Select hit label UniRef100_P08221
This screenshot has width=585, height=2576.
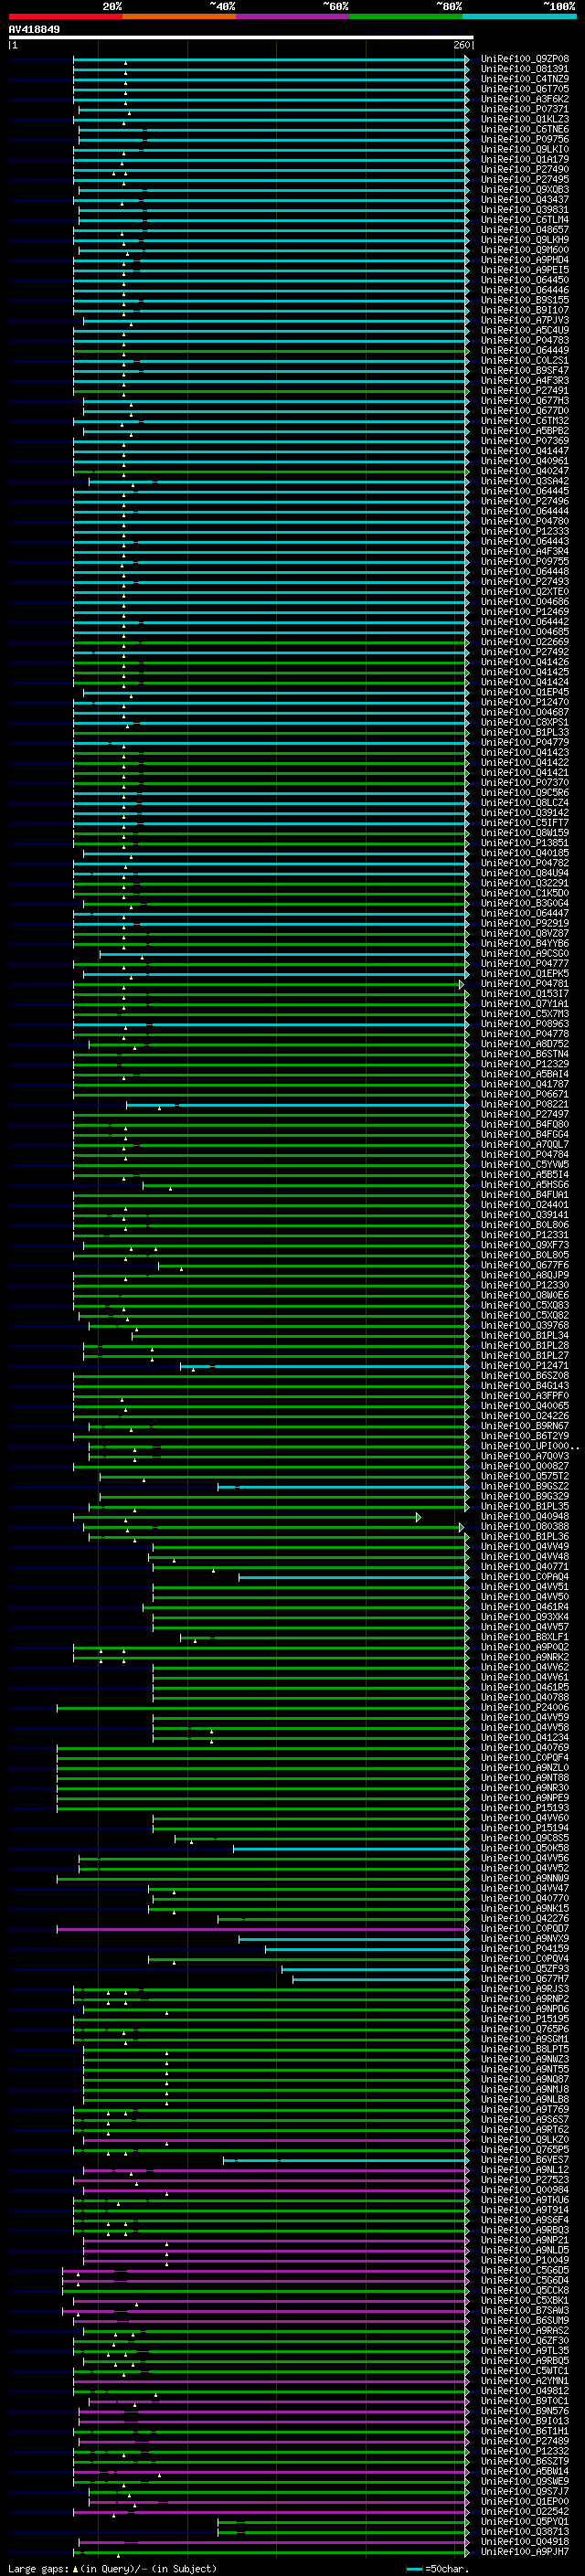click(x=525, y=1104)
